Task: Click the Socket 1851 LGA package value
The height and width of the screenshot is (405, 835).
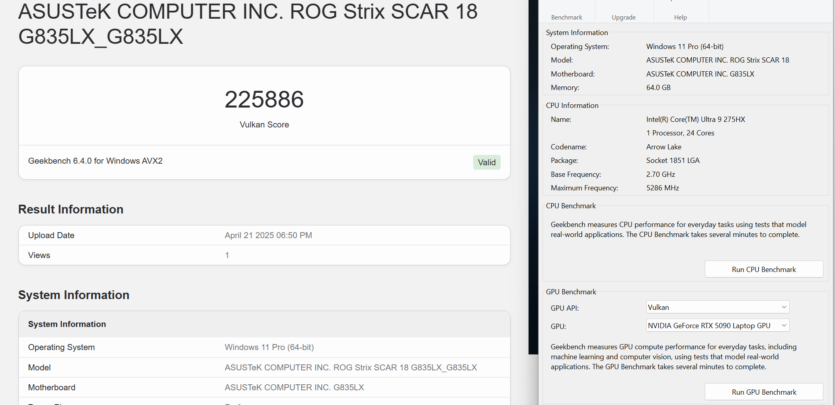Action: tap(674, 160)
